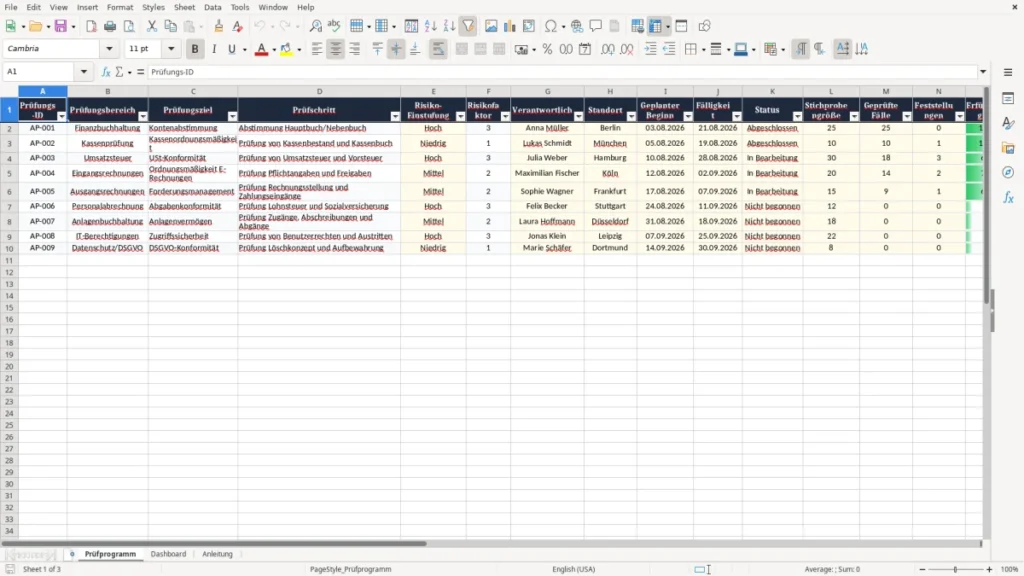Click the Save document icon

tap(61, 26)
